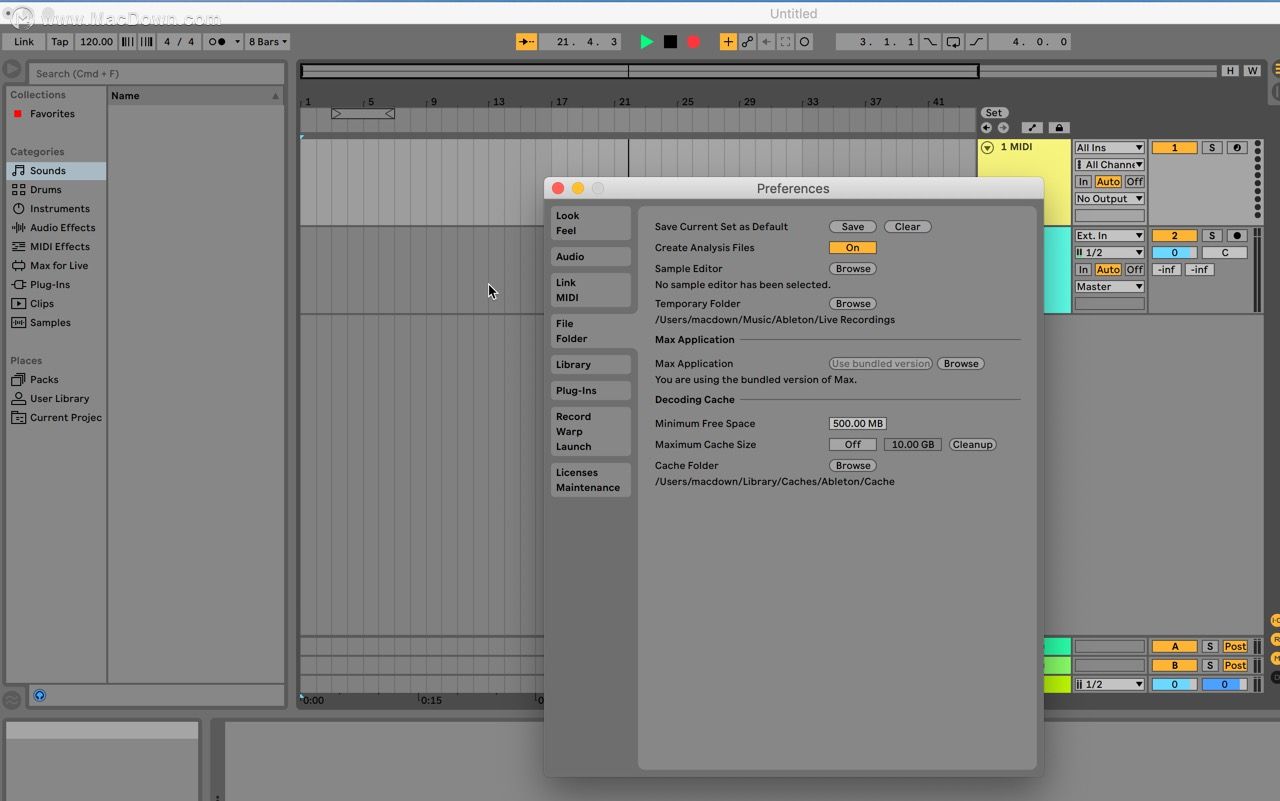This screenshot has height=801, width=1280.
Task: Switch to the Audio preferences tab
Action: (590, 257)
